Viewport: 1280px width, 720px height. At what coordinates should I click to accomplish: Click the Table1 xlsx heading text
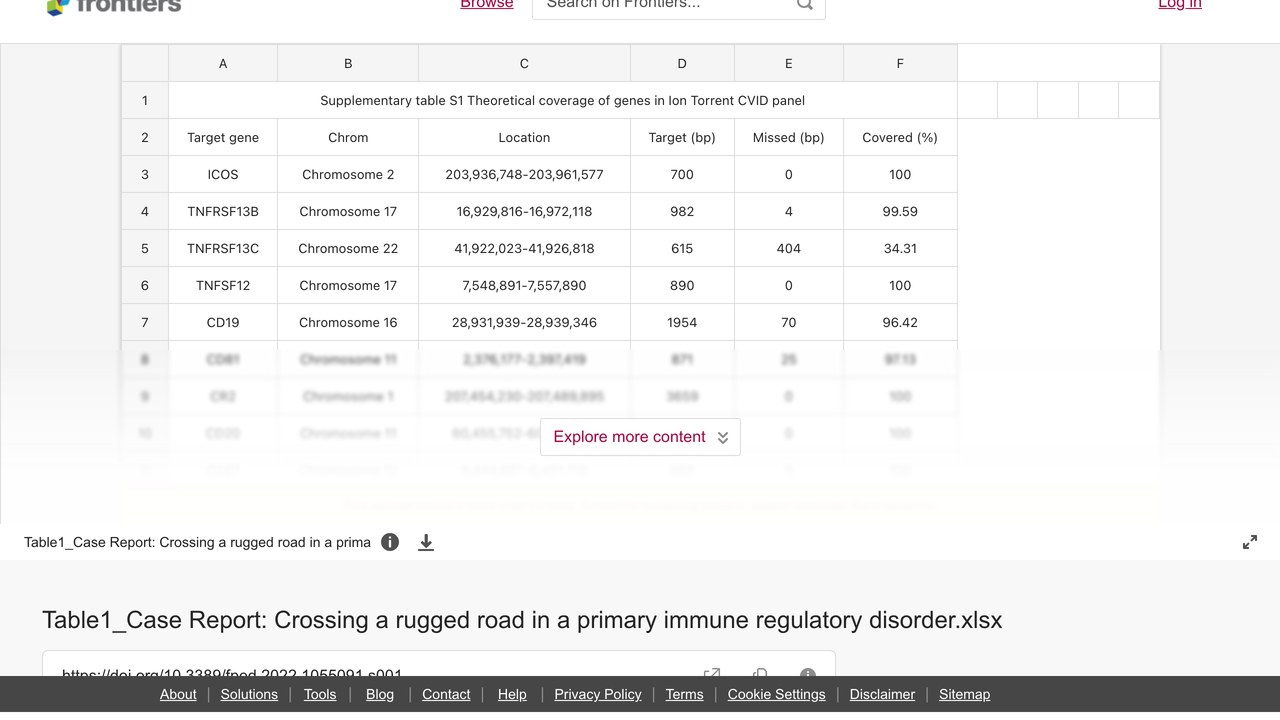[x=522, y=620]
